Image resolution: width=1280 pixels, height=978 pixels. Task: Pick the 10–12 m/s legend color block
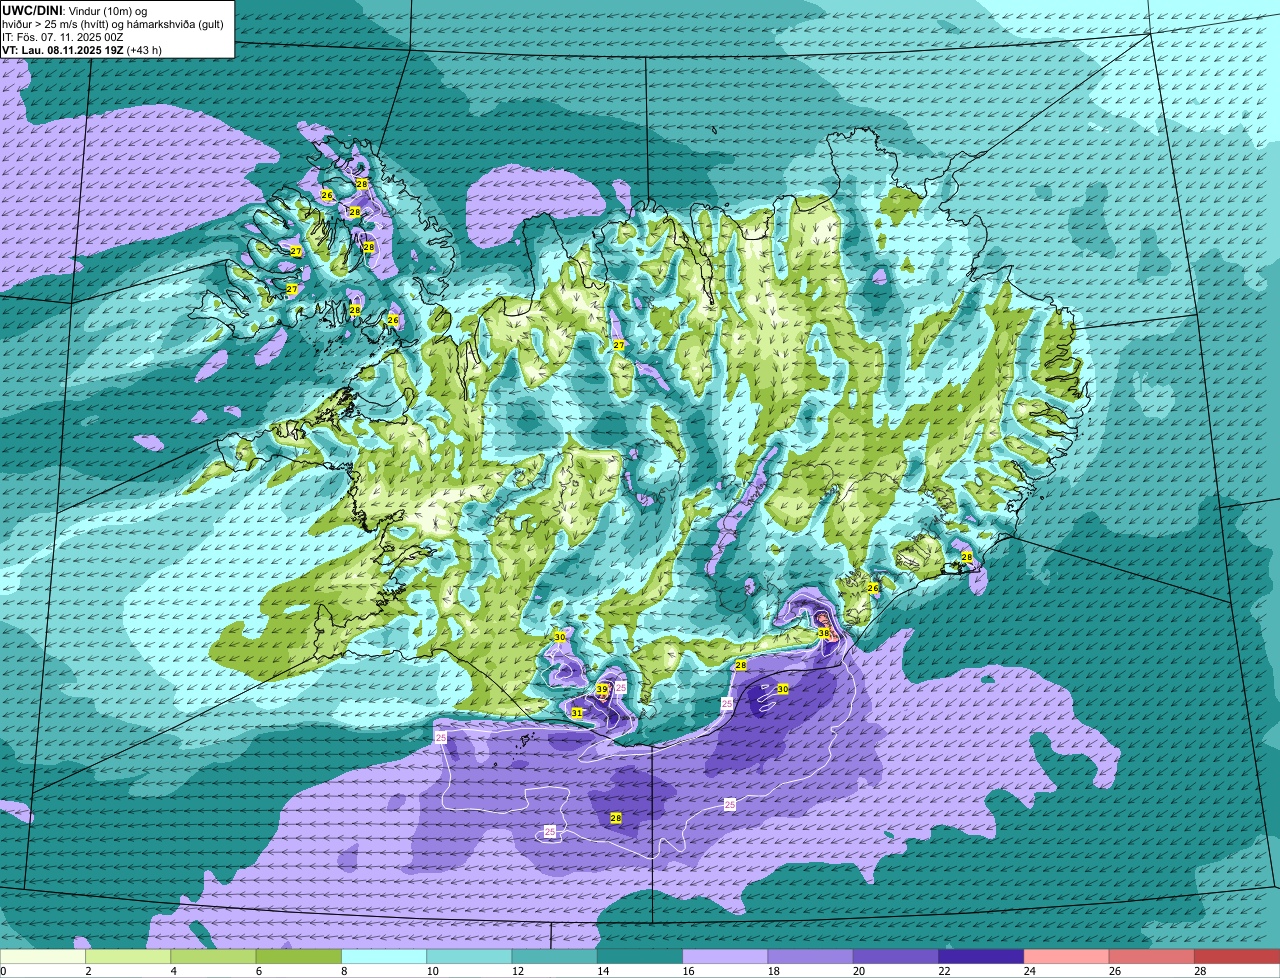coord(470,957)
